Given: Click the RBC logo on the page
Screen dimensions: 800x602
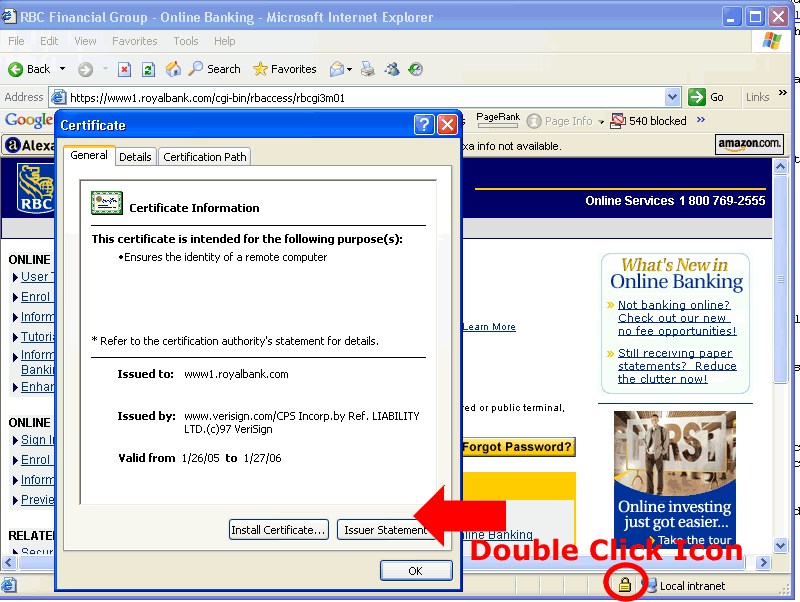Looking at the screenshot, I should [35, 188].
